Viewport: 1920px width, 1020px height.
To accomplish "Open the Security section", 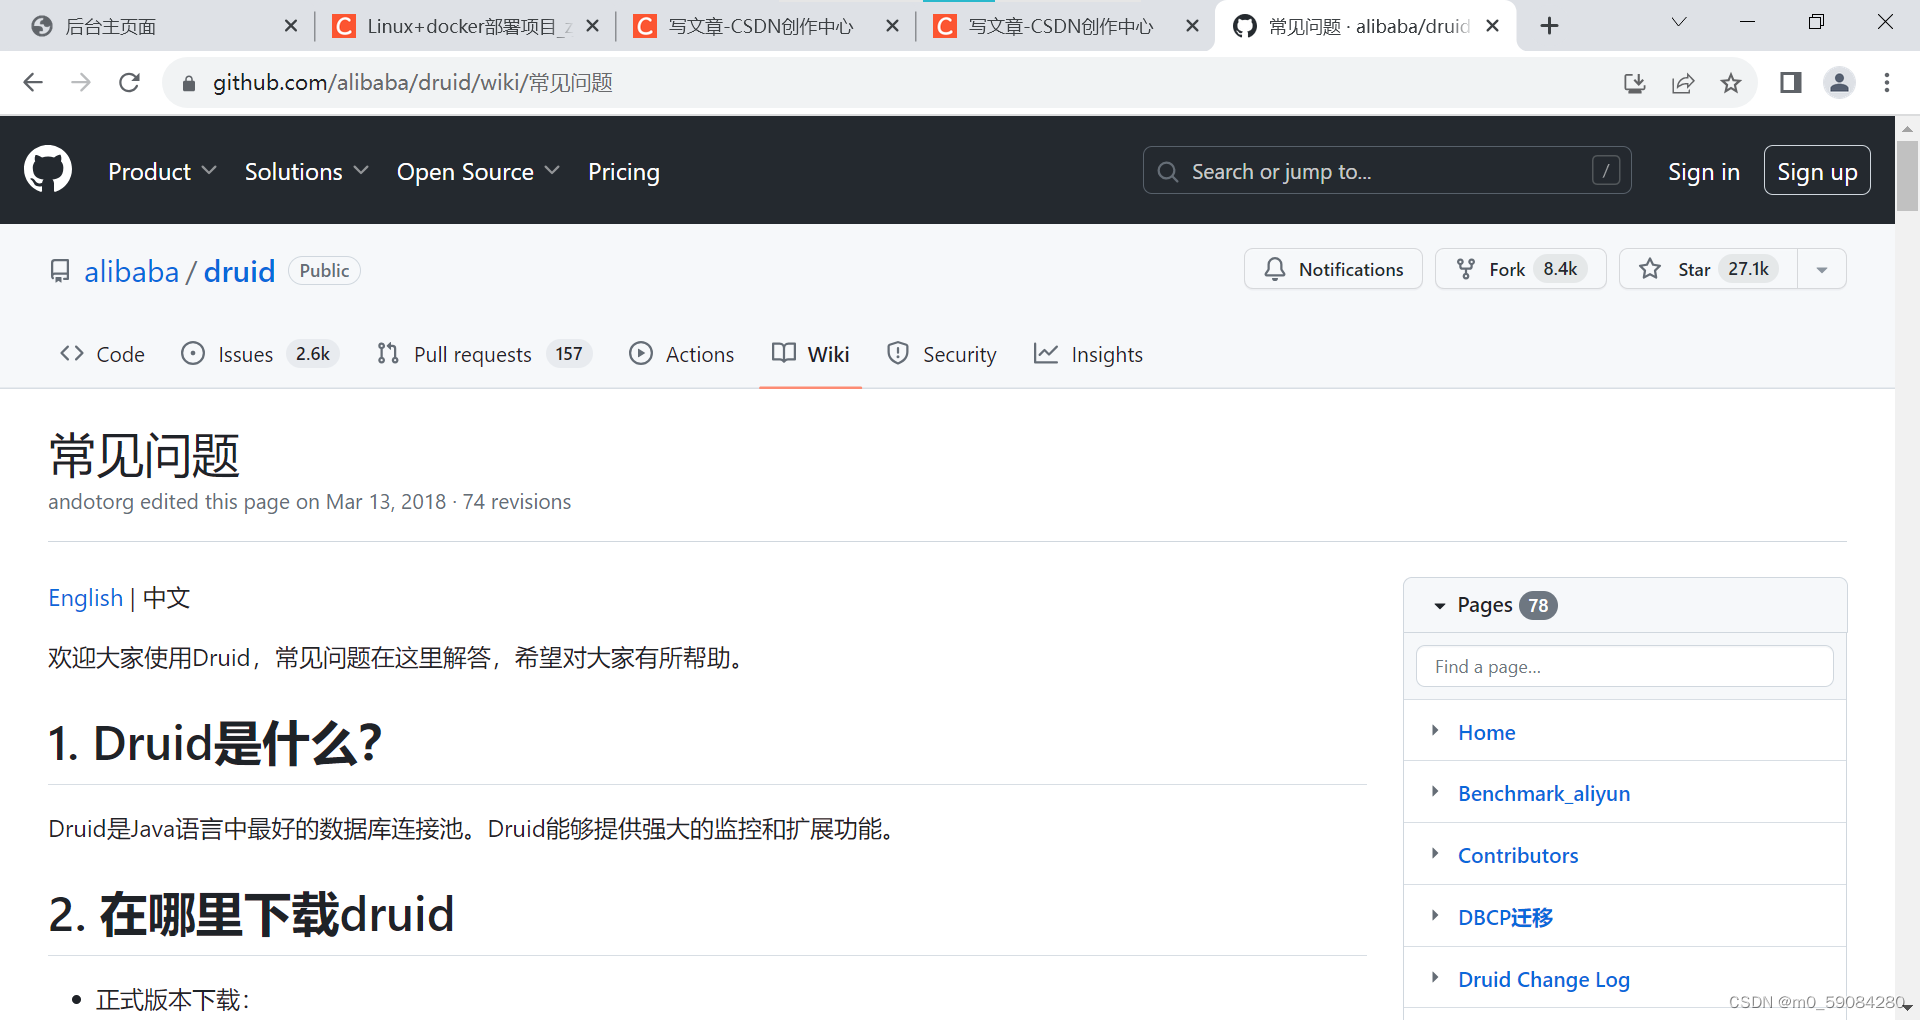I will 960,354.
